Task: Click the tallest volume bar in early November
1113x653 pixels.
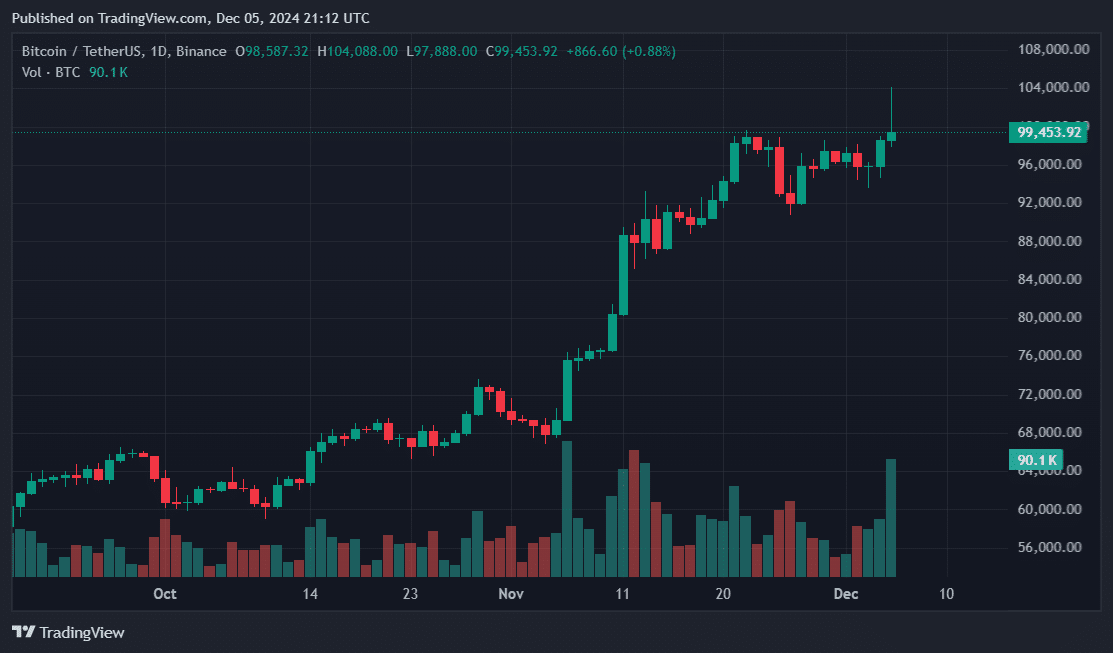Action: 566,509
